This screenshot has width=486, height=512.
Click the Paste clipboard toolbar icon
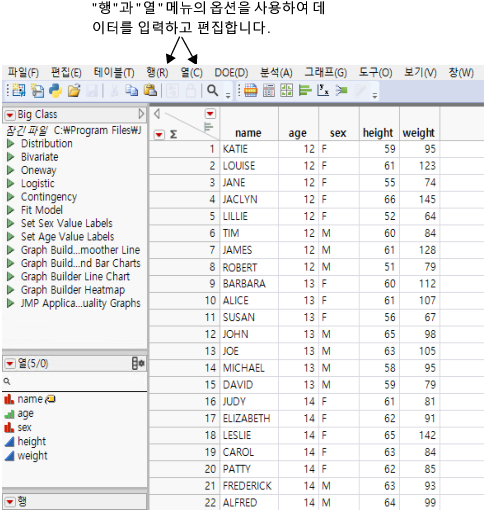point(150,90)
